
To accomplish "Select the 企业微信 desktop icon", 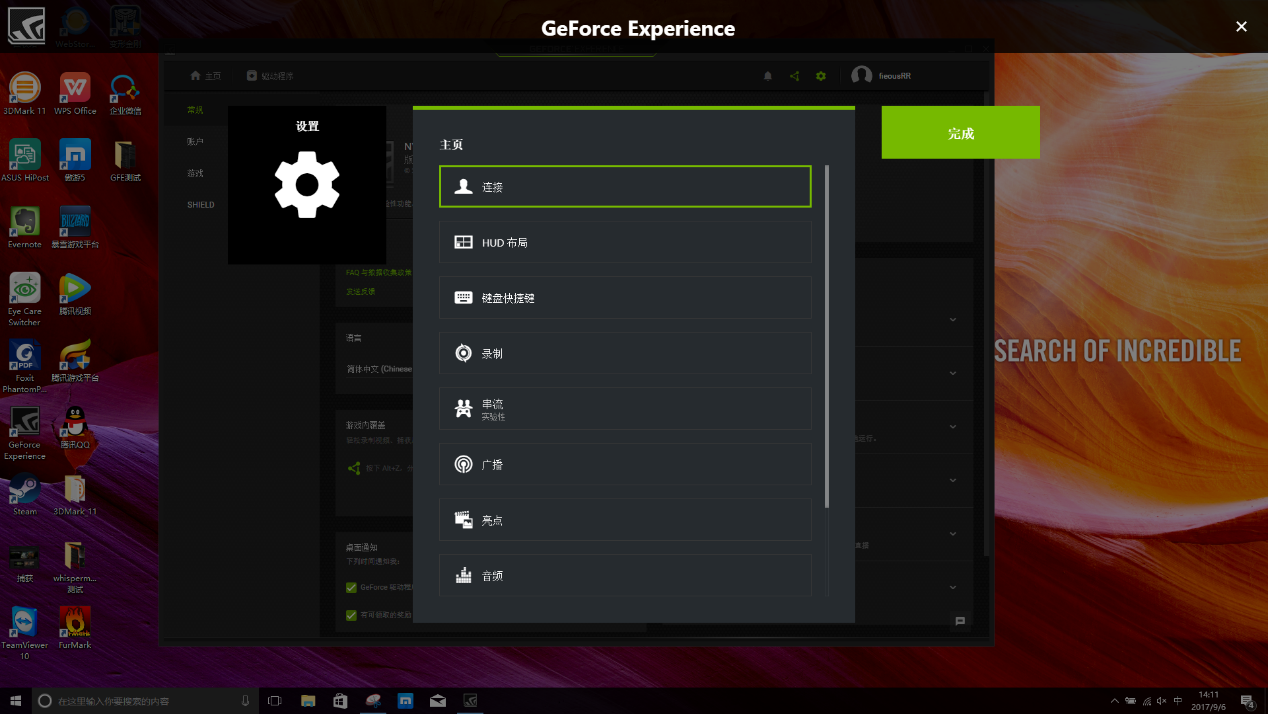I will click(125, 95).
